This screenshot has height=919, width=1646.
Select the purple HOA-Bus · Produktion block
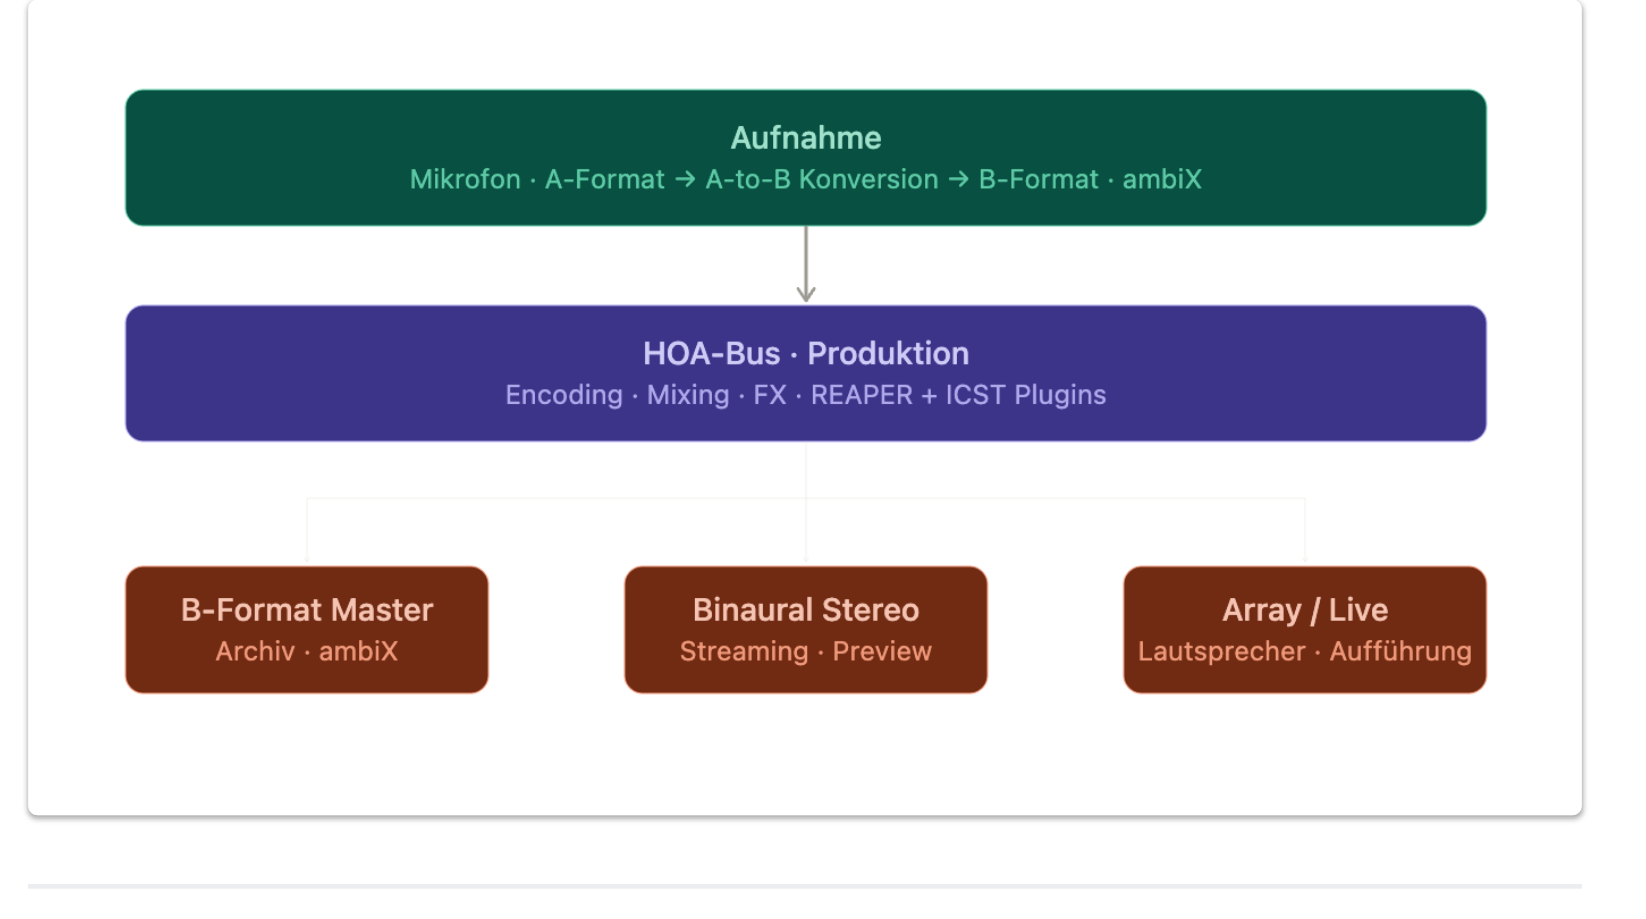coord(805,373)
